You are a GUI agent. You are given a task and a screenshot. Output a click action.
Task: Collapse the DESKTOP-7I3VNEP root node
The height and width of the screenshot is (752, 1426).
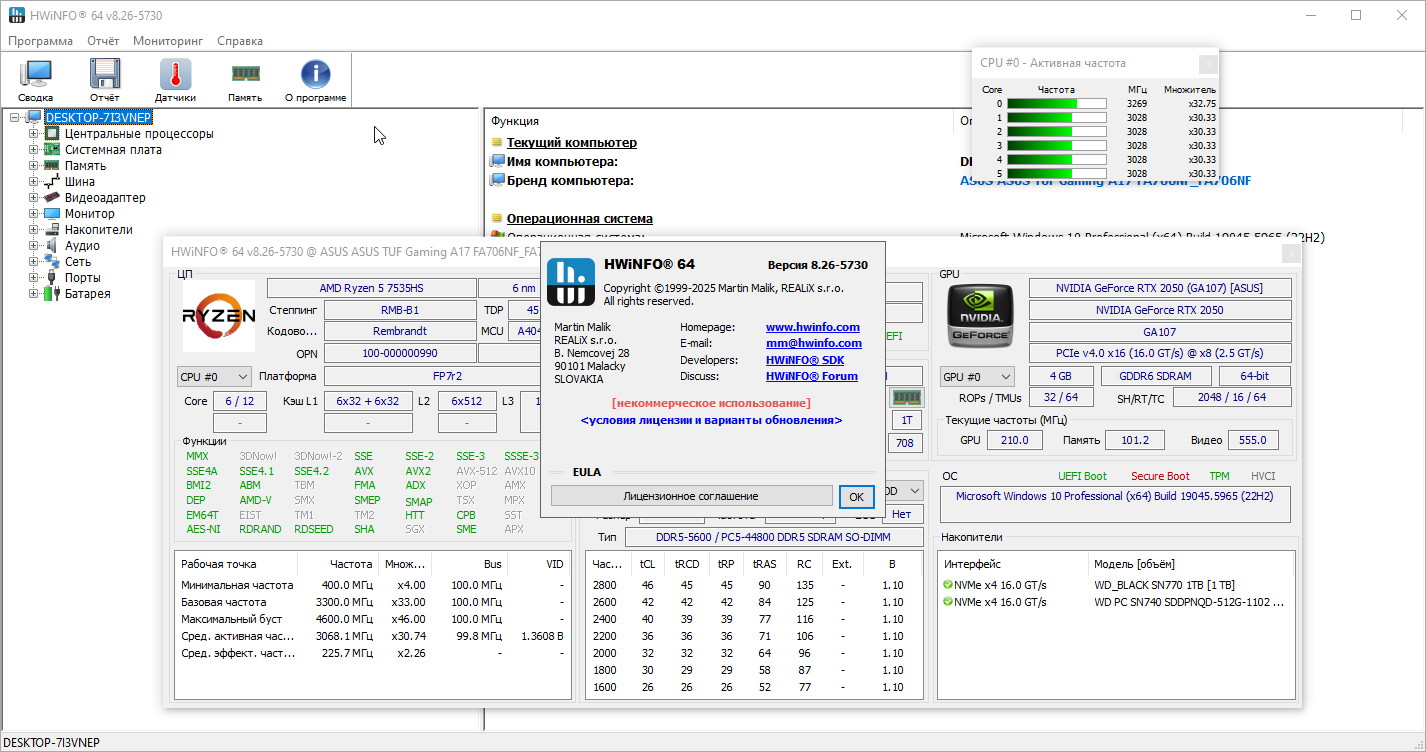[x=15, y=118]
